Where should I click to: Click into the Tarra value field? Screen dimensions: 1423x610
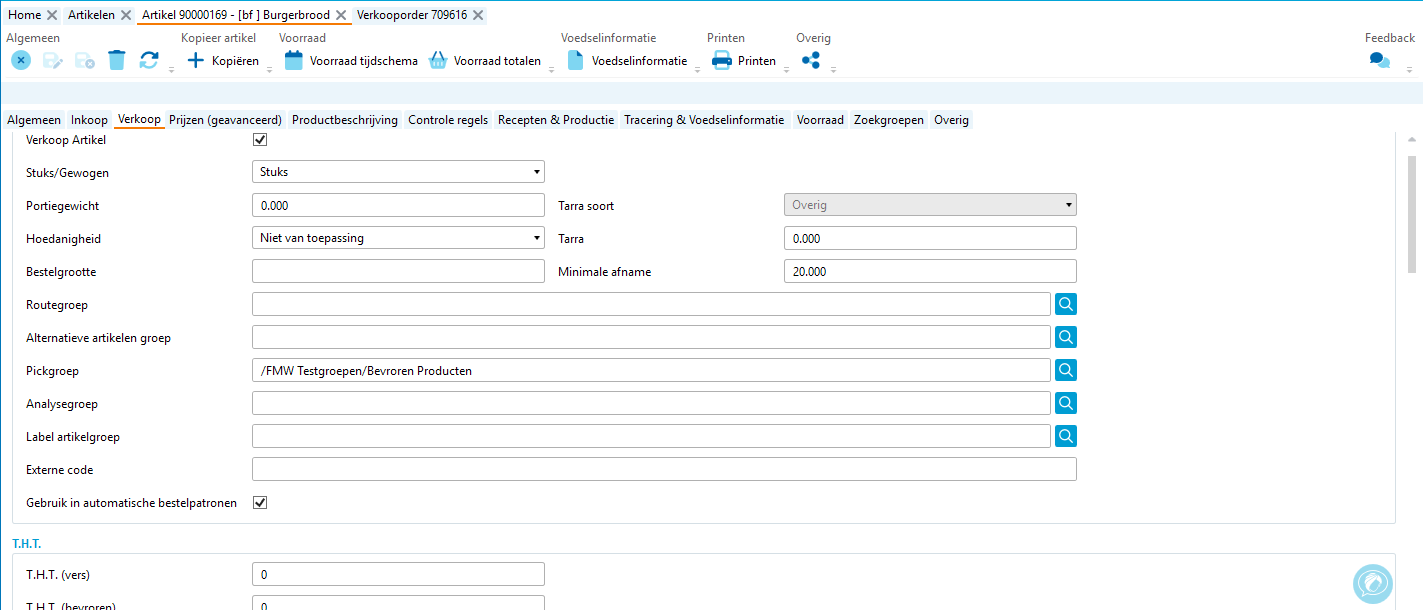(930, 238)
